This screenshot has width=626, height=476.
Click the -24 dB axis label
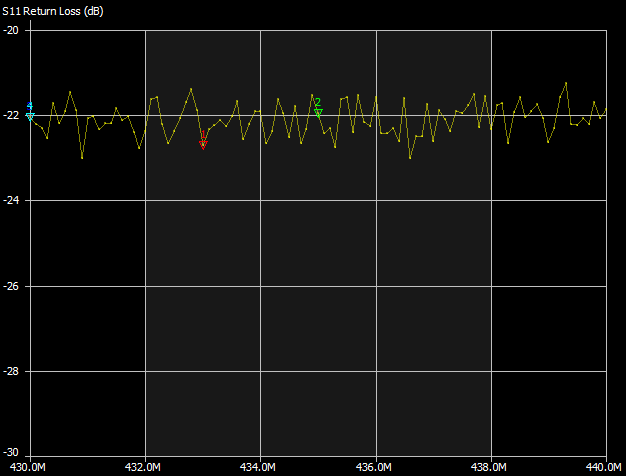[x=11, y=200]
